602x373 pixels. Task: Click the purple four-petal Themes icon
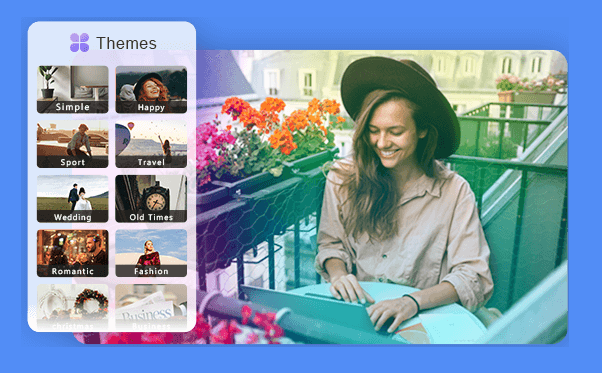79,43
